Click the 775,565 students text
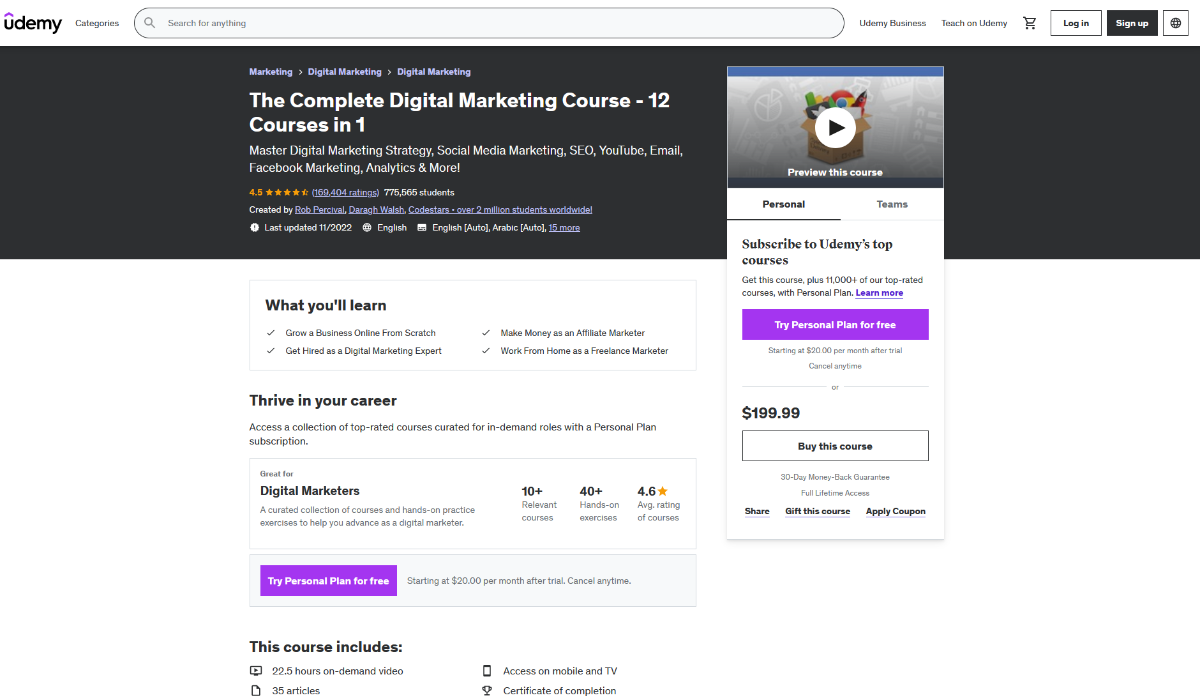The width and height of the screenshot is (1200, 700). pyautogui.click(x=419, y=192)
